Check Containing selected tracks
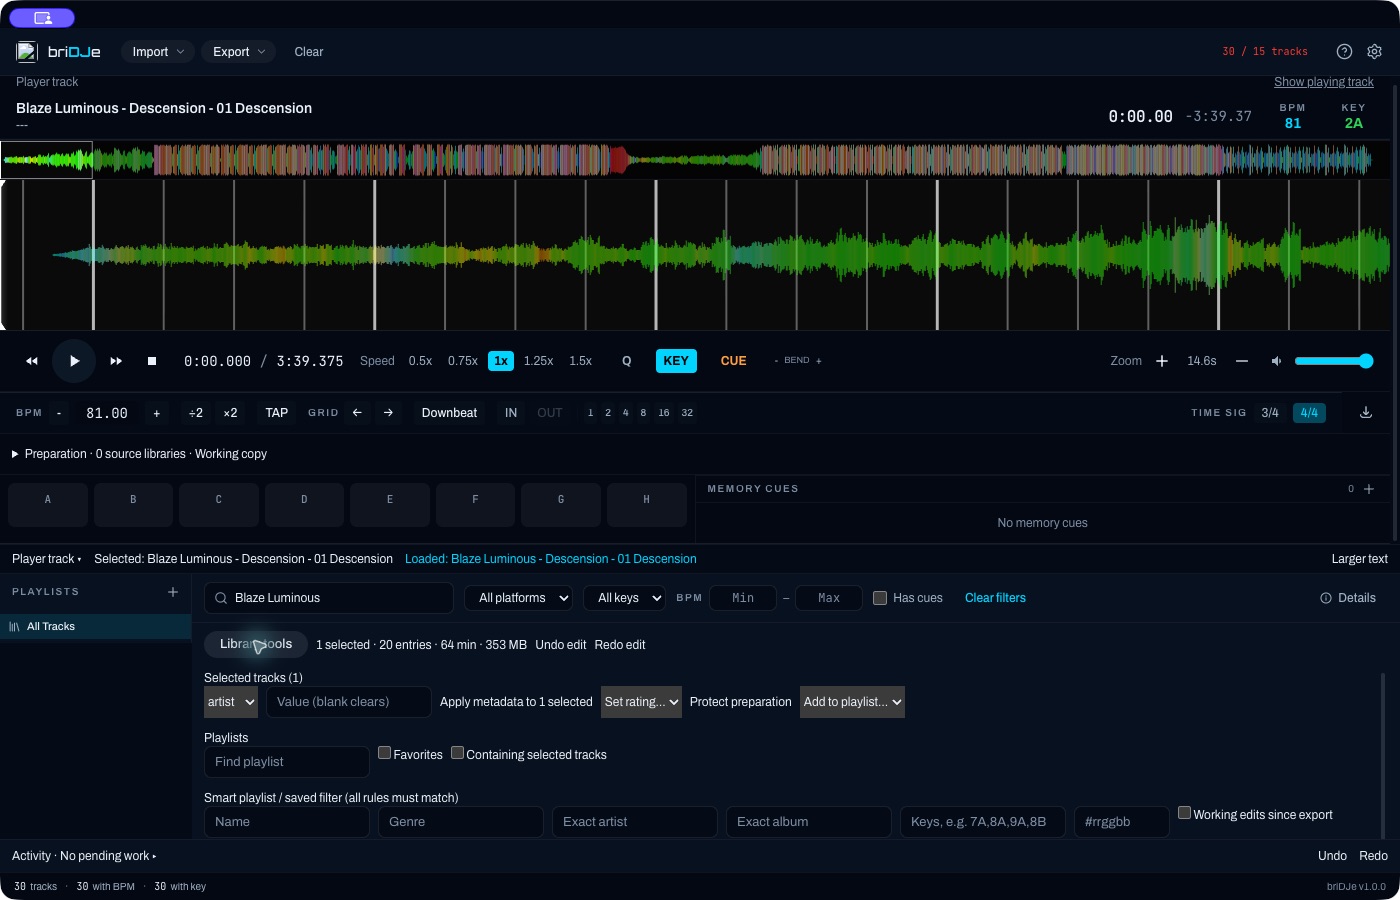 coord(457,753)
